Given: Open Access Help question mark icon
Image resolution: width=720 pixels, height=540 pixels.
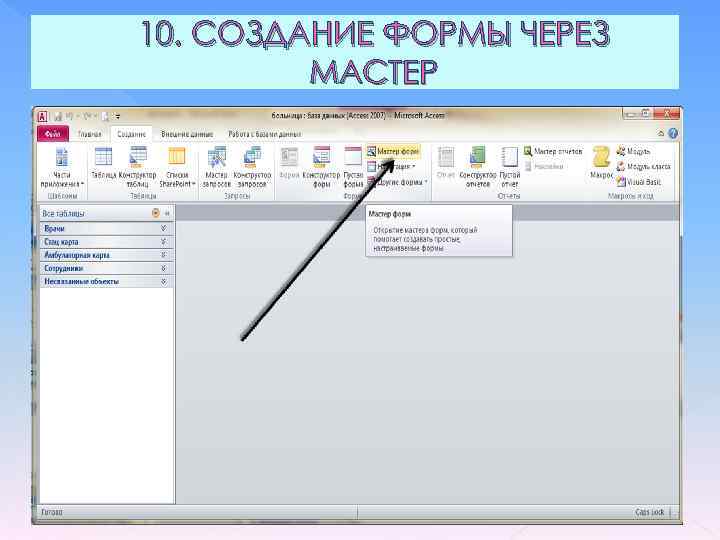Looking at the screenshot, I should [x=673, y=134].
